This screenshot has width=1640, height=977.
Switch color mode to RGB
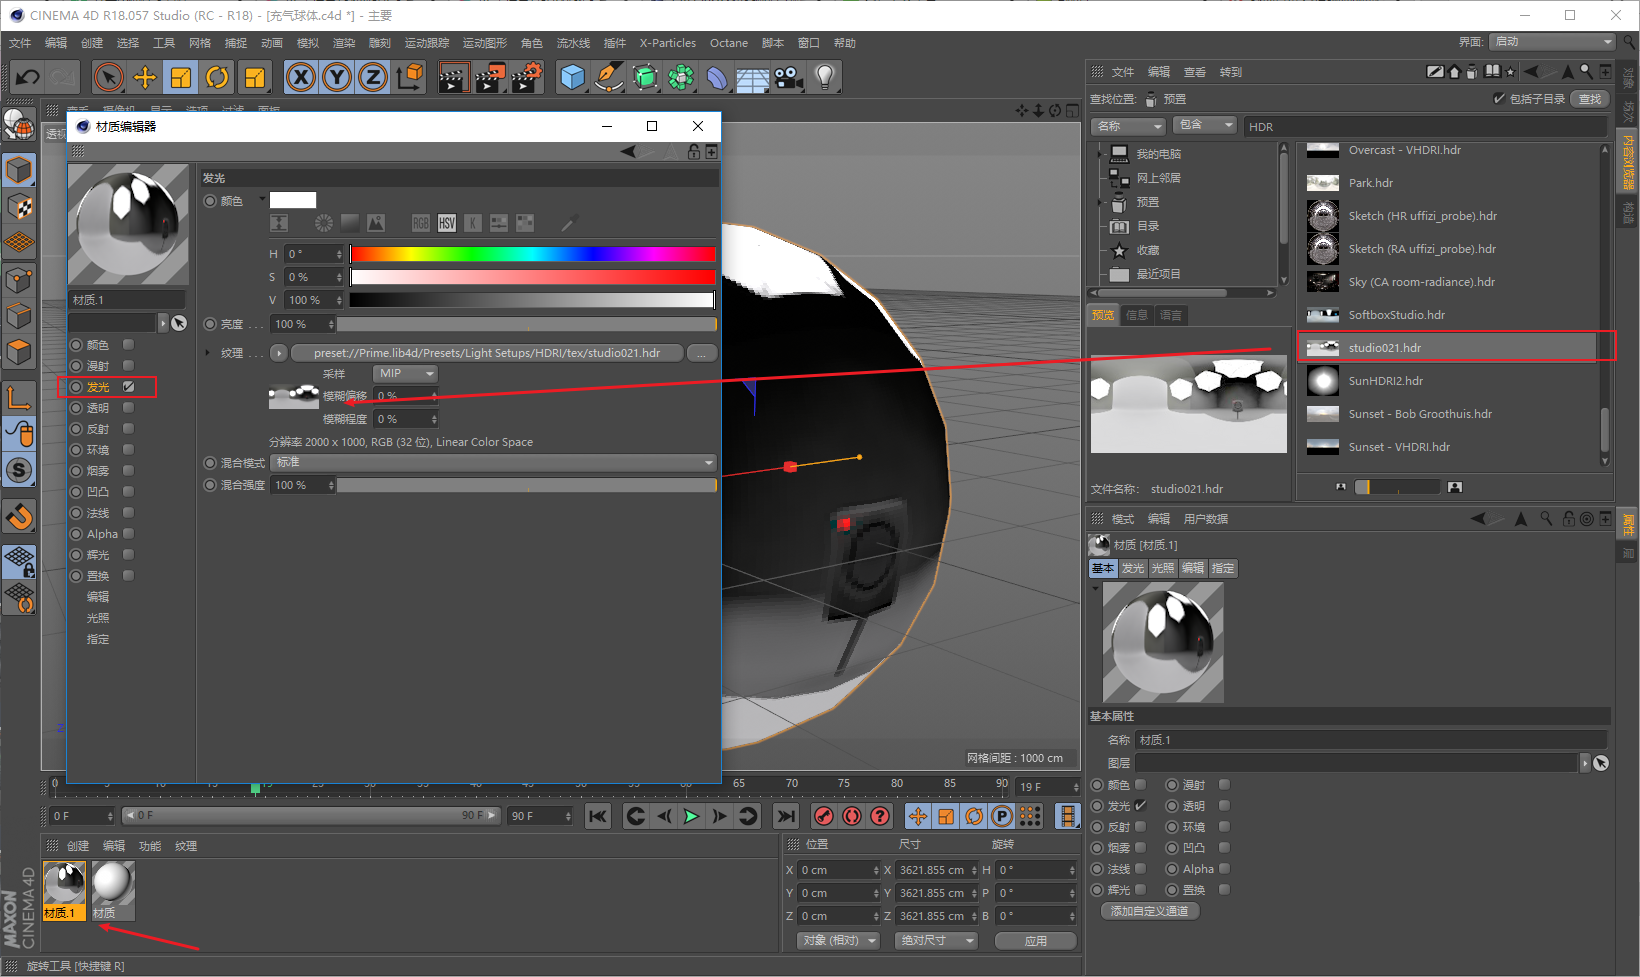421,223
